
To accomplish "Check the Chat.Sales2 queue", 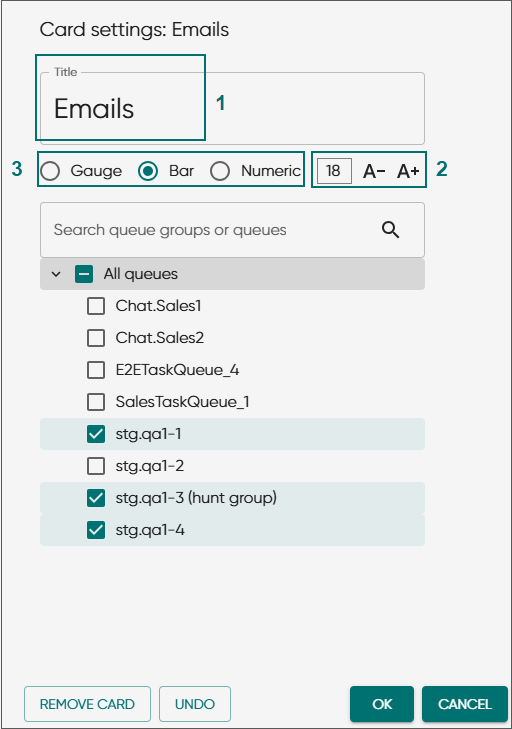I will coord(96,338).
